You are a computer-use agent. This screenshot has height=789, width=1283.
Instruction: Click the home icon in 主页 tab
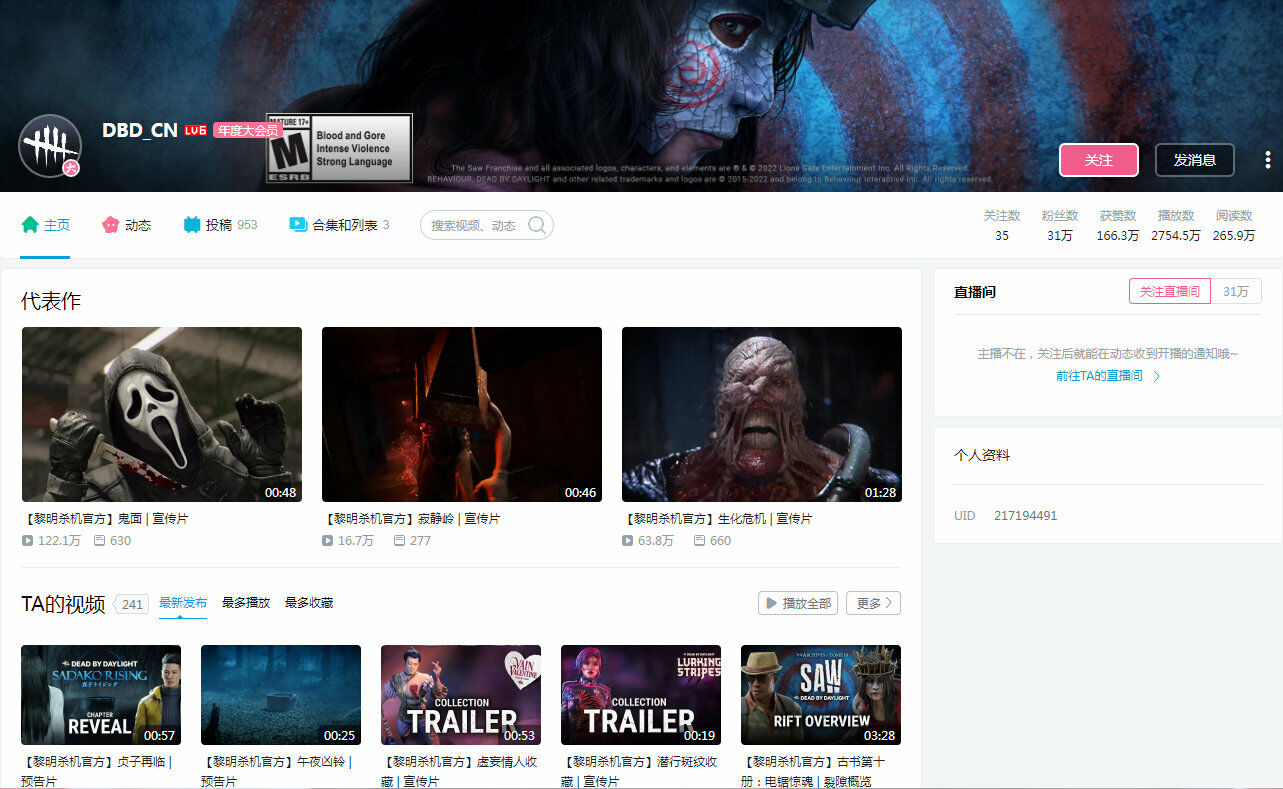30,225
